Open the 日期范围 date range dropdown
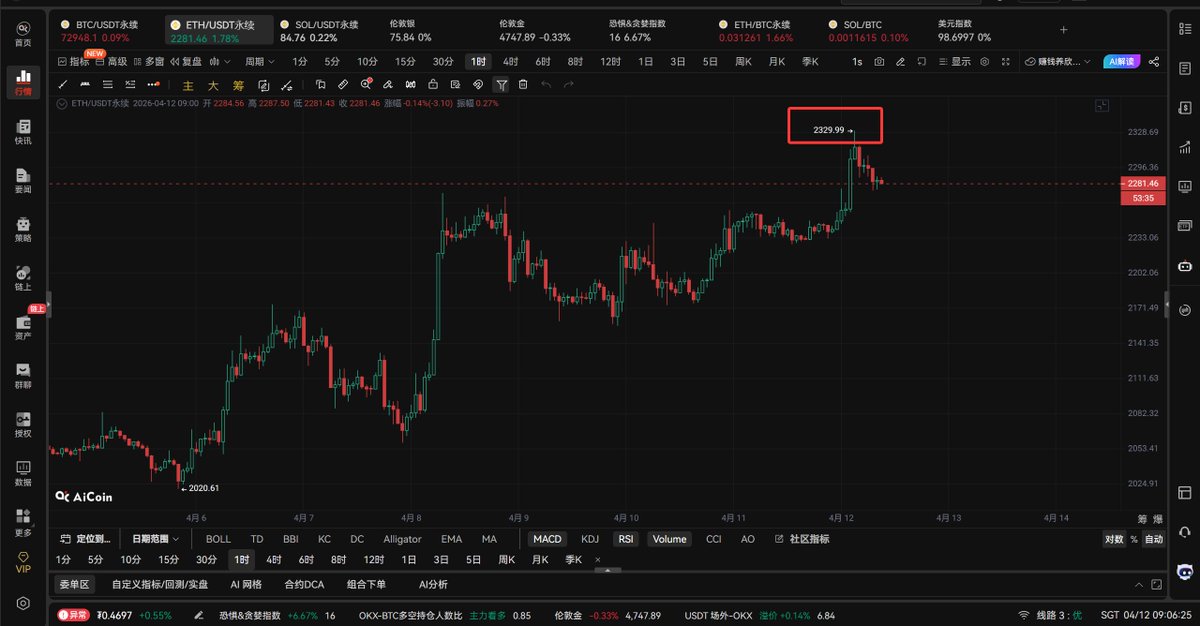 158,539
